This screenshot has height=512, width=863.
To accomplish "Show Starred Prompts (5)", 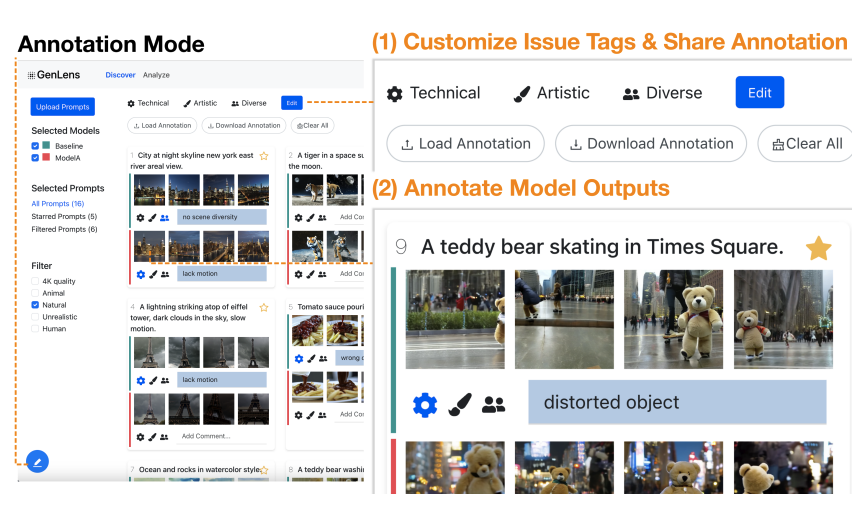I will pyautogui.click(x=64, y=216).
